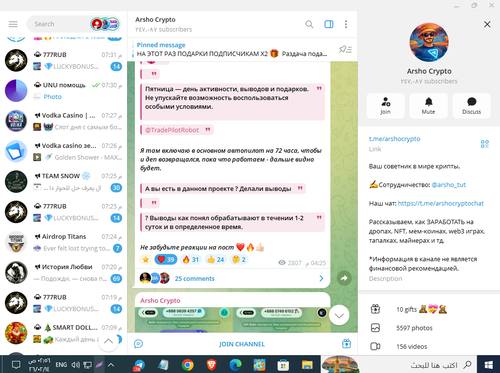Open Brave browser from the taskbar
The width and height of the screenshot is (500, 373).
coord(211,365)
